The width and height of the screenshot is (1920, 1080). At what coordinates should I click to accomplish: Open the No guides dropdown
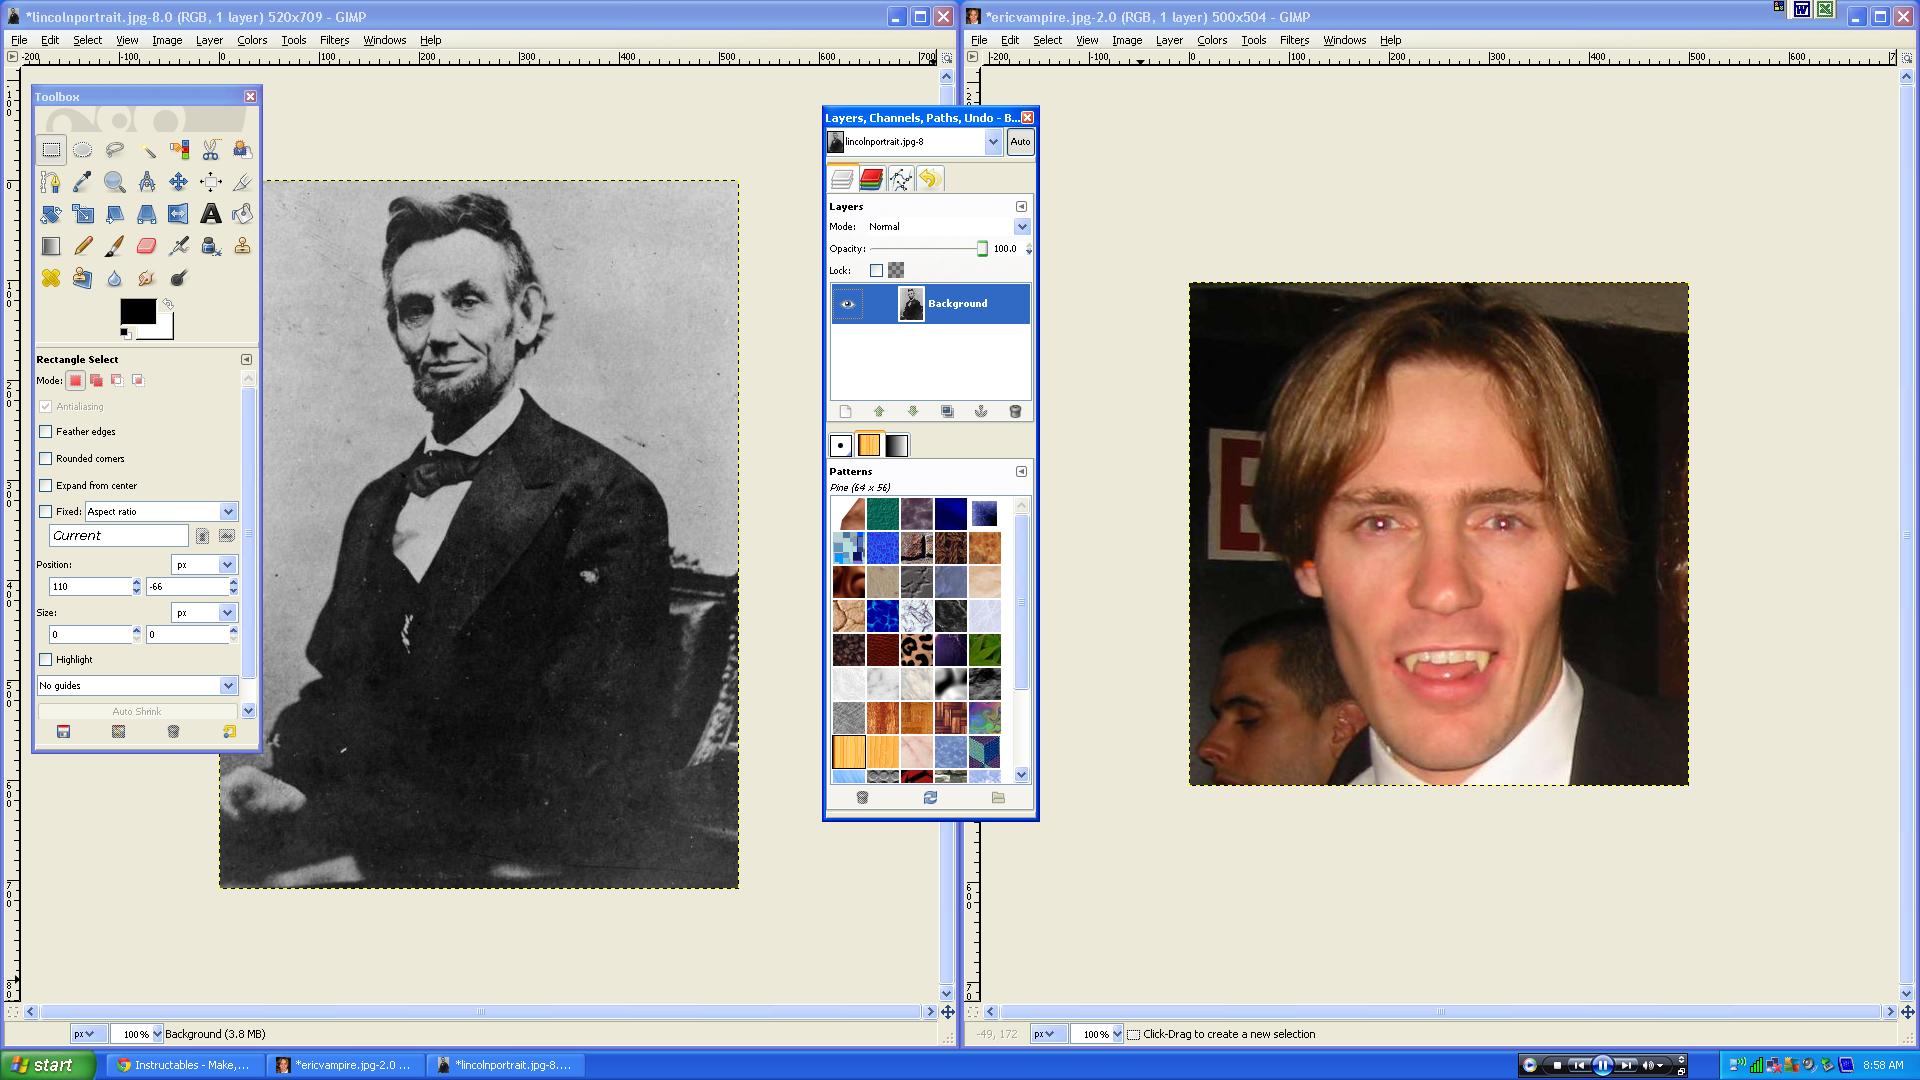click(x=137, y=686)
